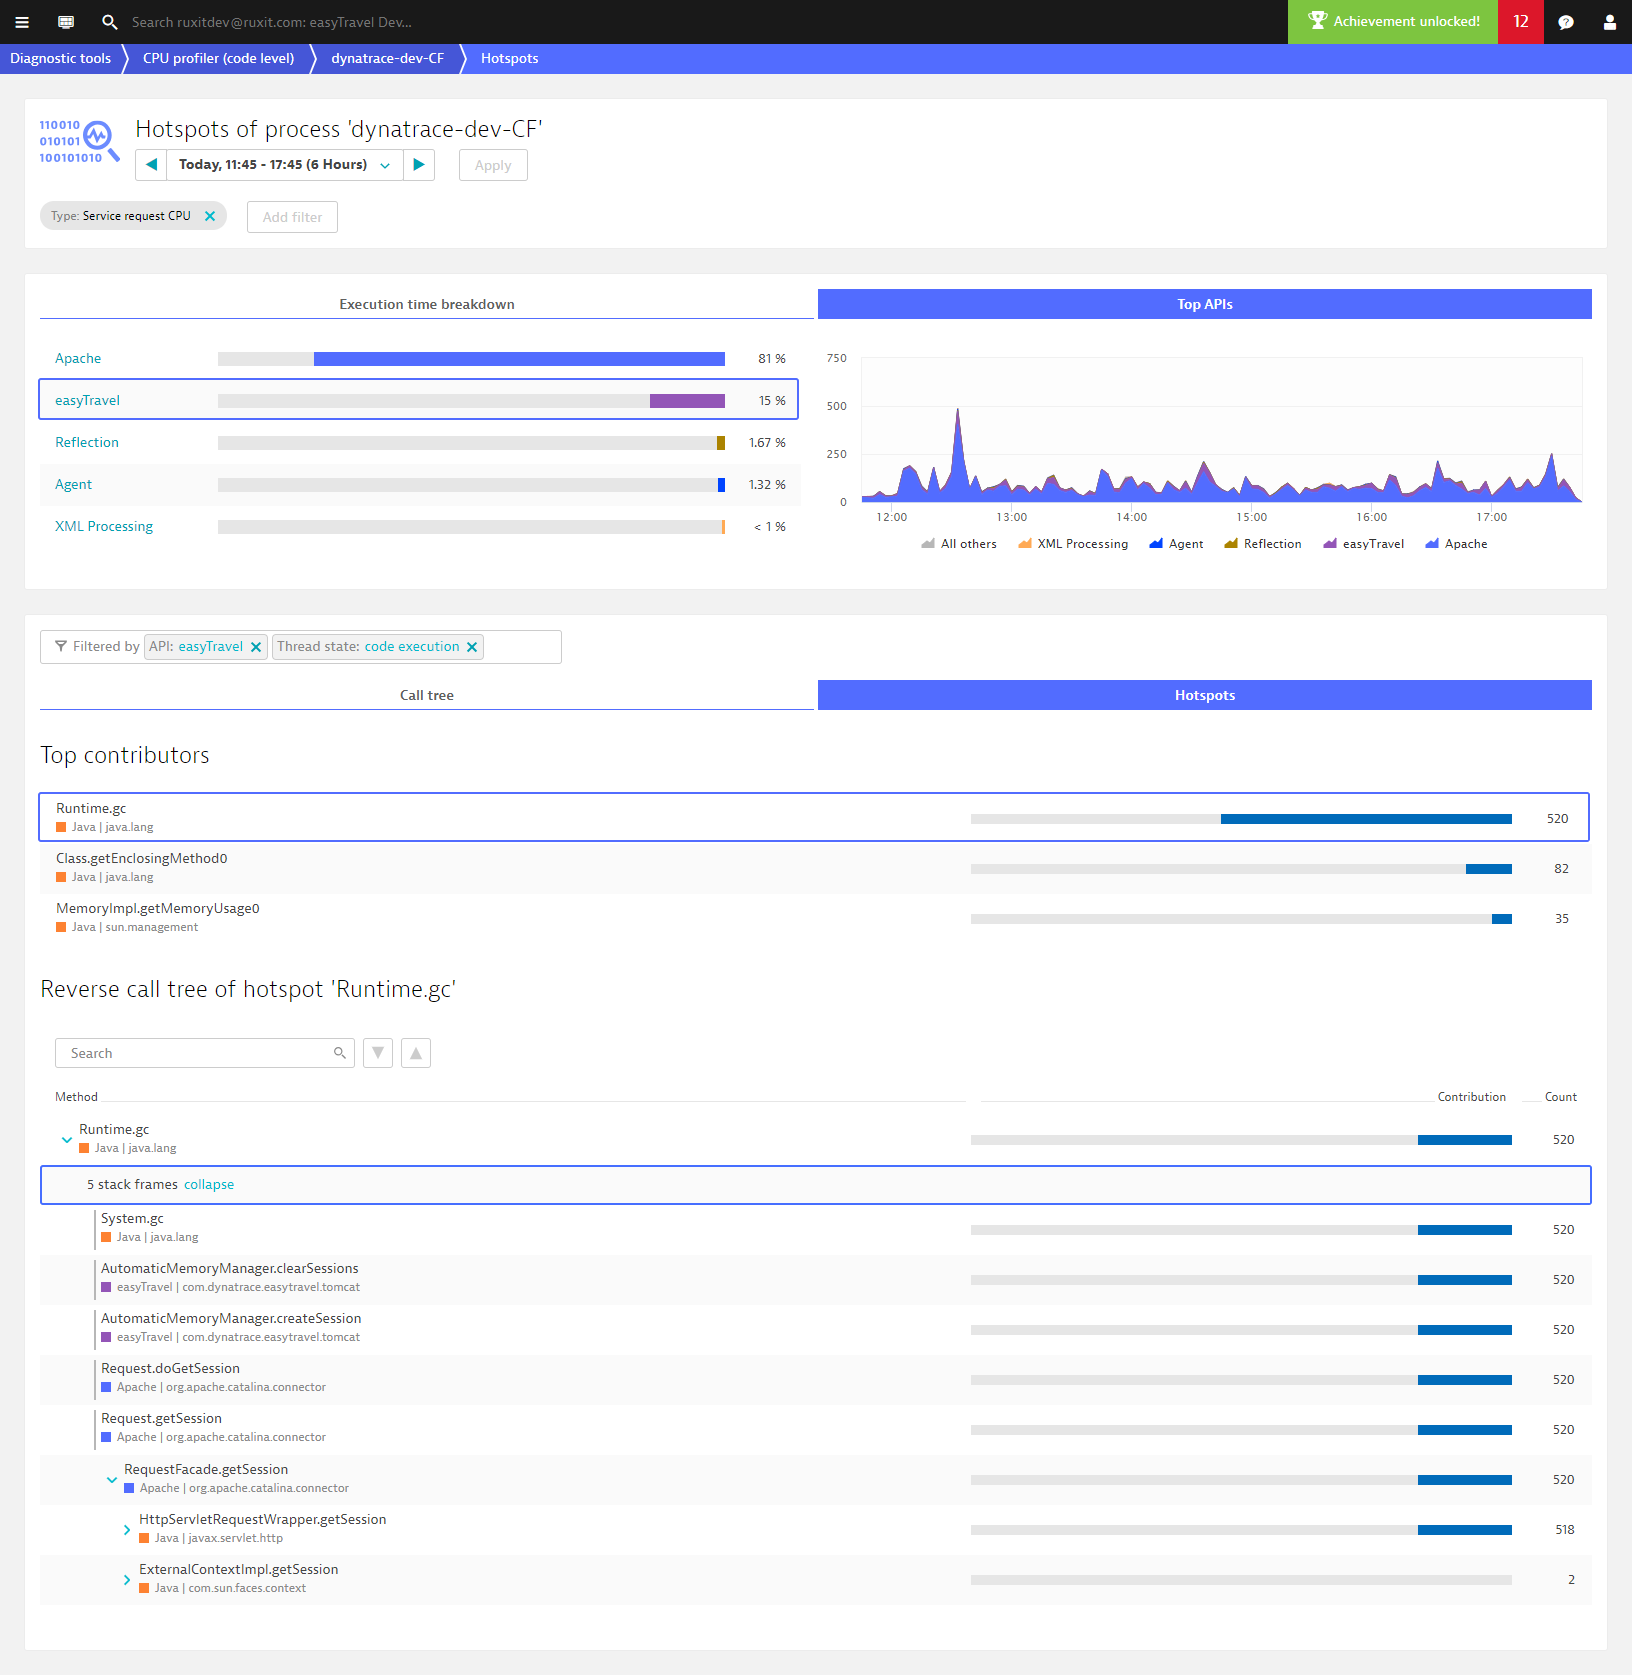Select the System.gc stack frame
1632x1675 pixels.
(x=814, y=1229)
